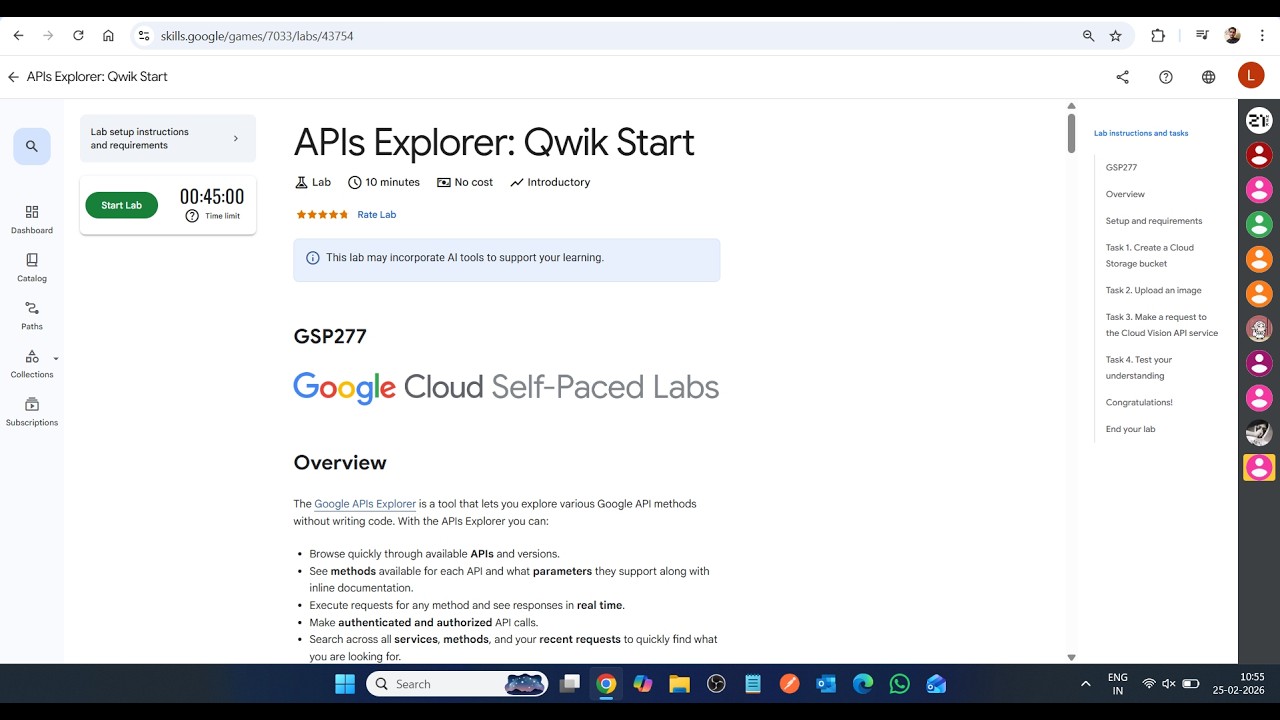The image size is (1280, 720).
Task: Open Subscriptions in the left sidebar
Action: point(32,412)
